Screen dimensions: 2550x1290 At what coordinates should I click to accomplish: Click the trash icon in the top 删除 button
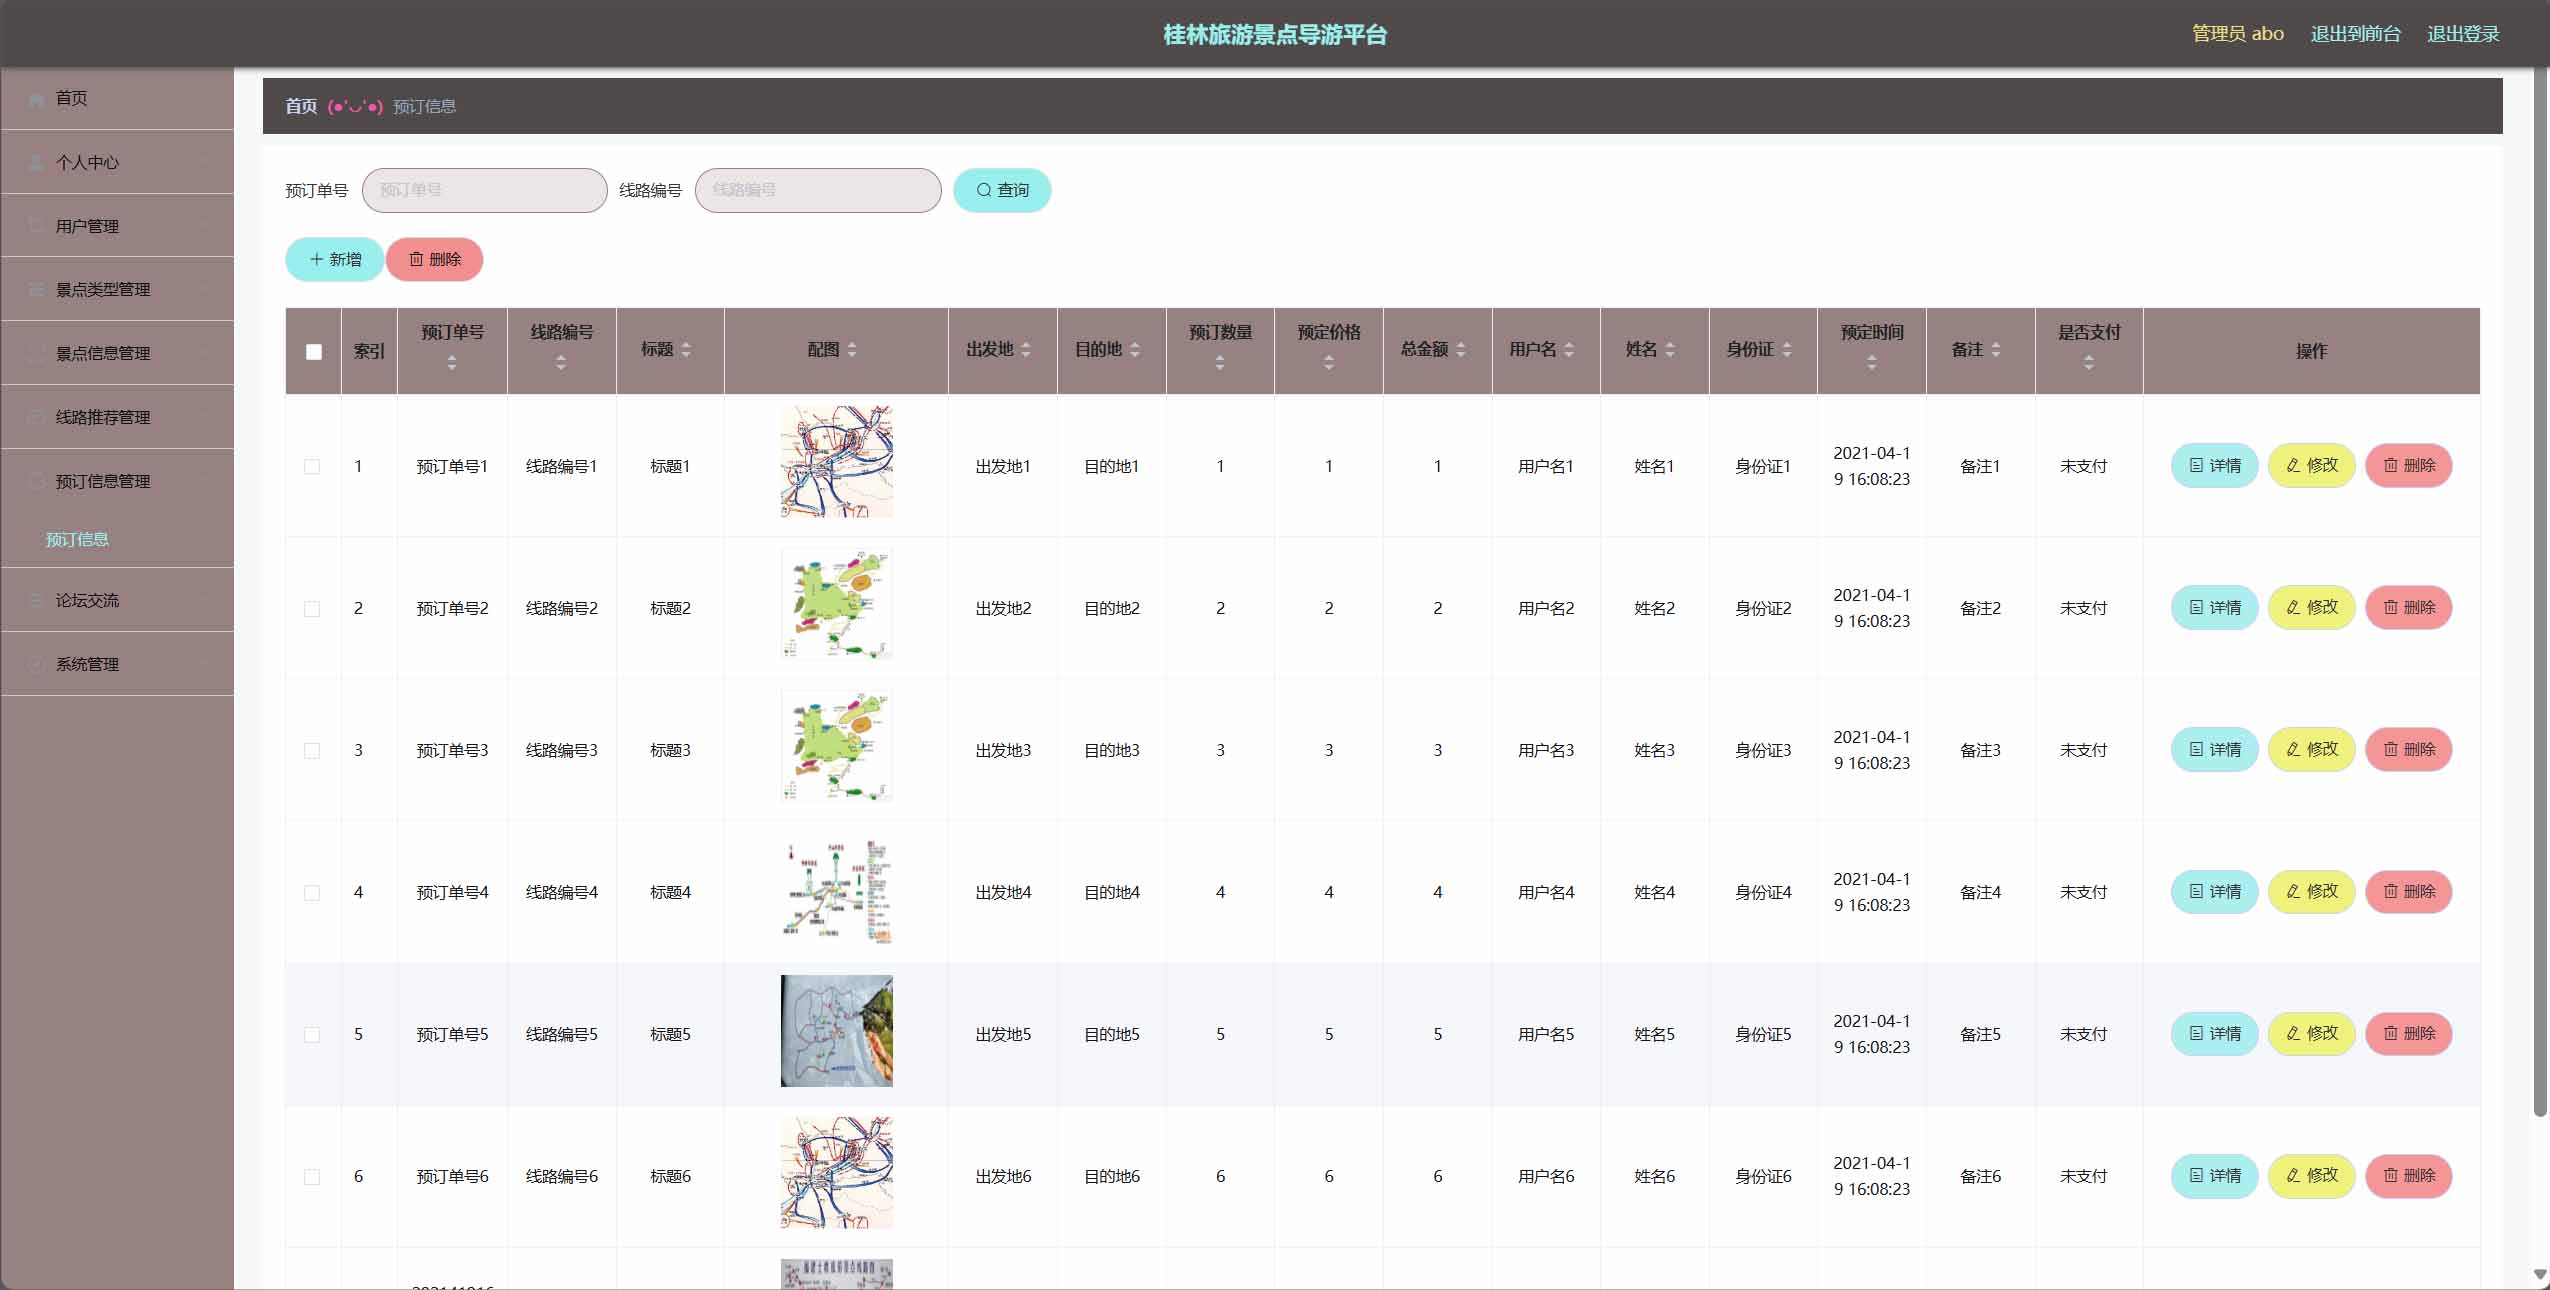point(416,259)
